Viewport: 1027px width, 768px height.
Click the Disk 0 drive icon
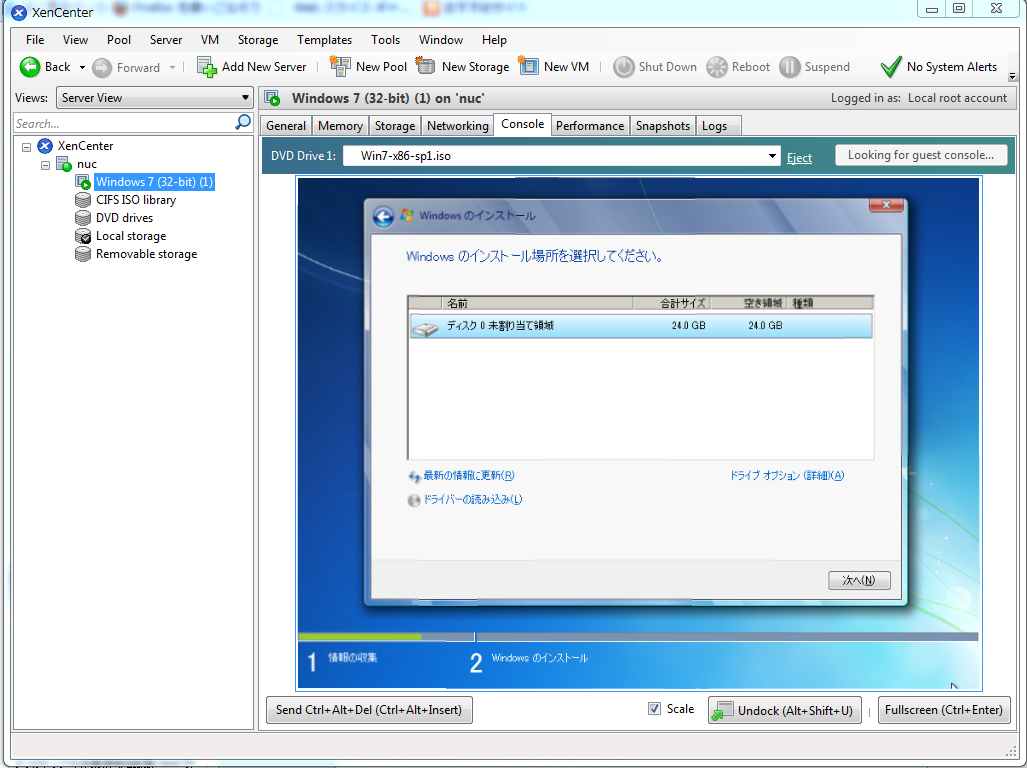click(425, 328)
